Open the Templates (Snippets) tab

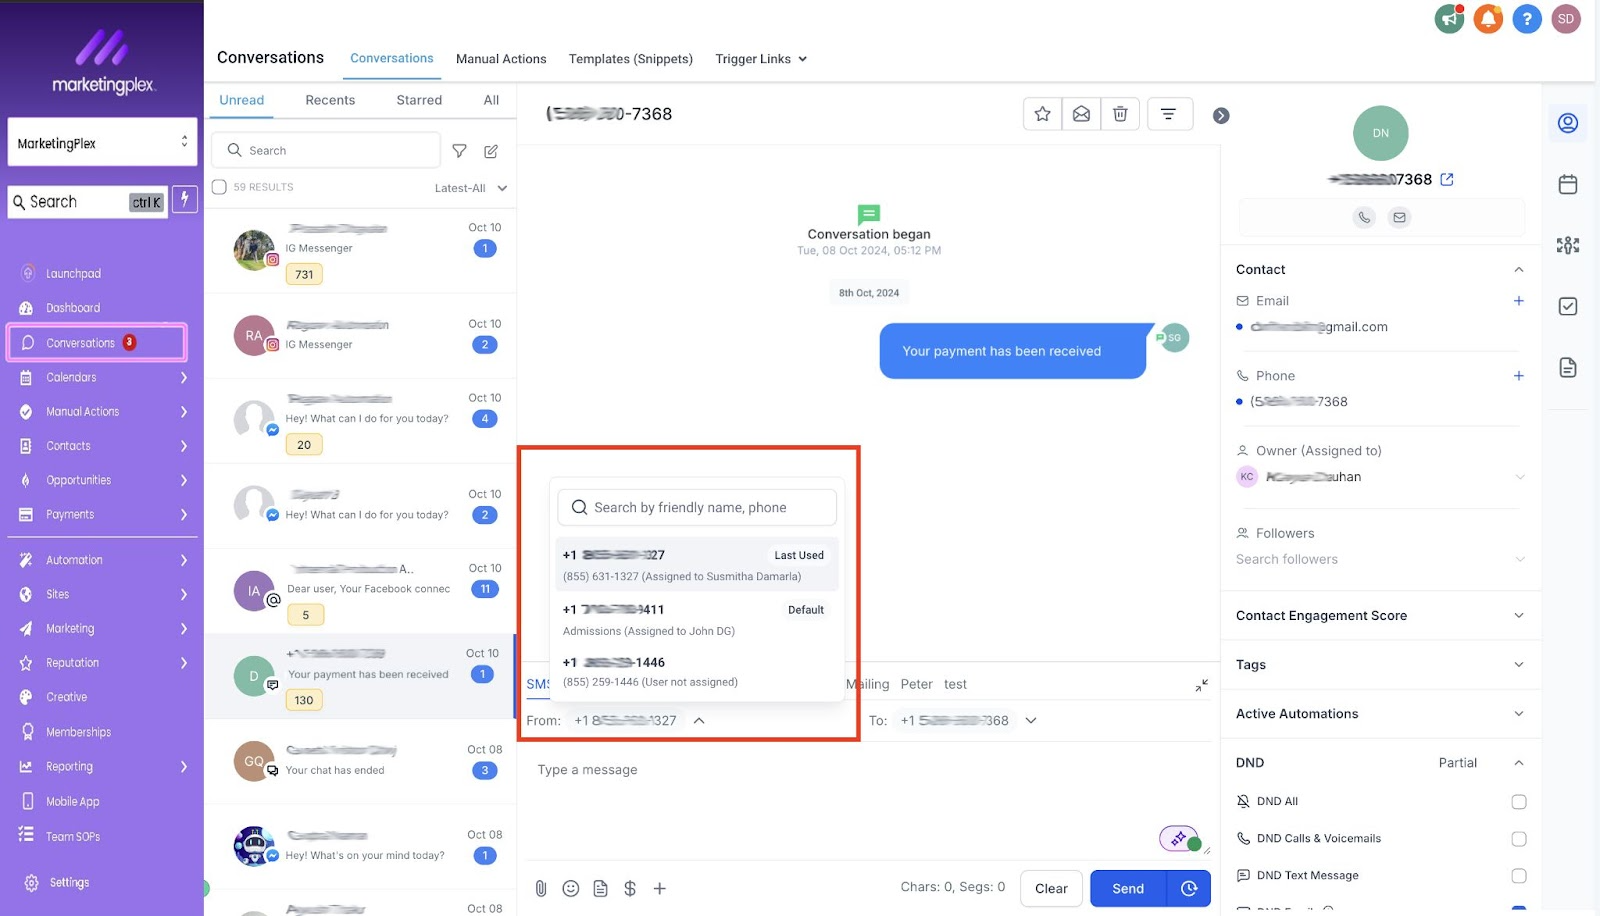[x=631, y=59]
